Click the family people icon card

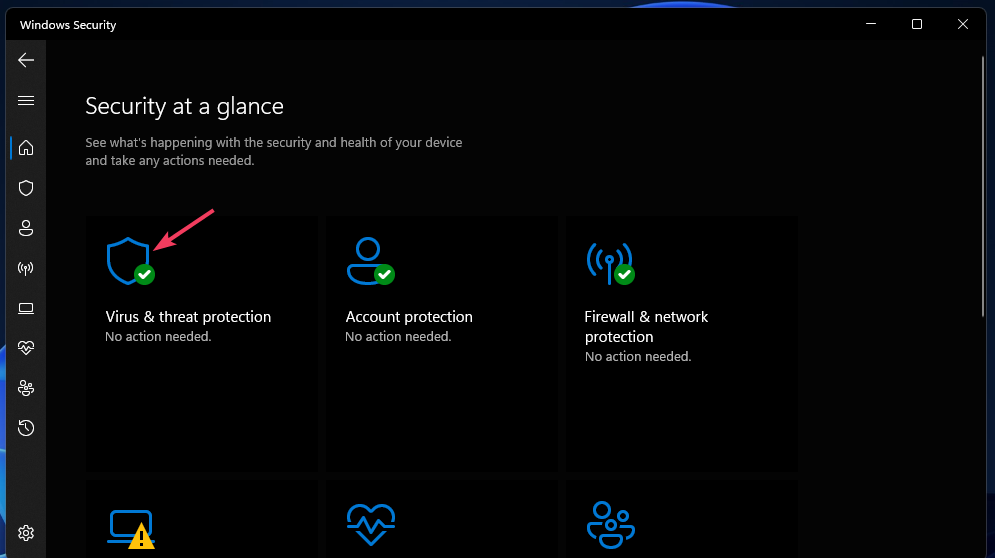click(x=610, y=525)
